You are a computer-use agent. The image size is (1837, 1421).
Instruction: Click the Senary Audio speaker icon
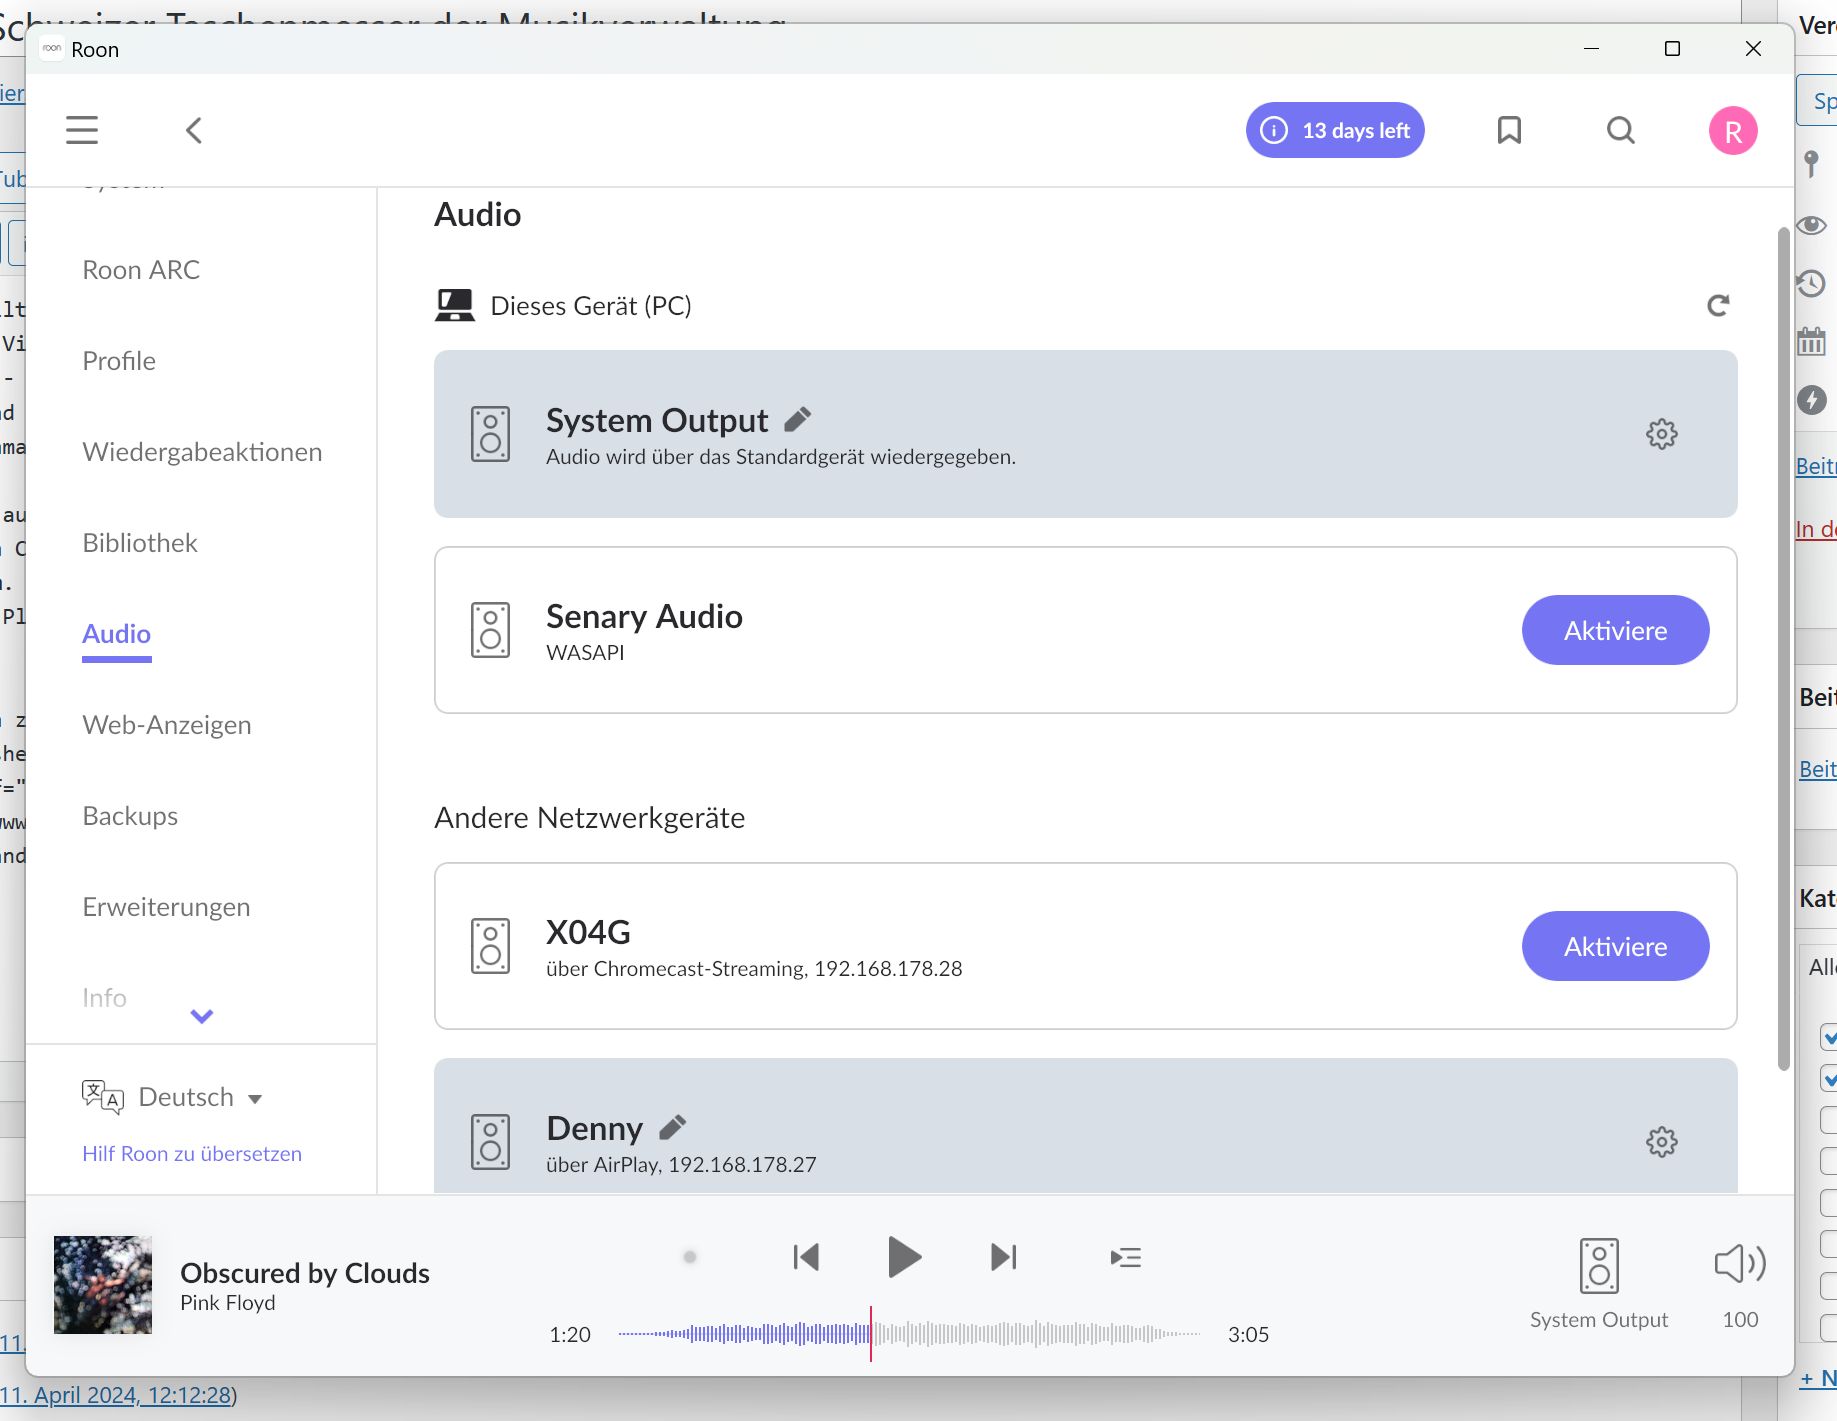490,630
